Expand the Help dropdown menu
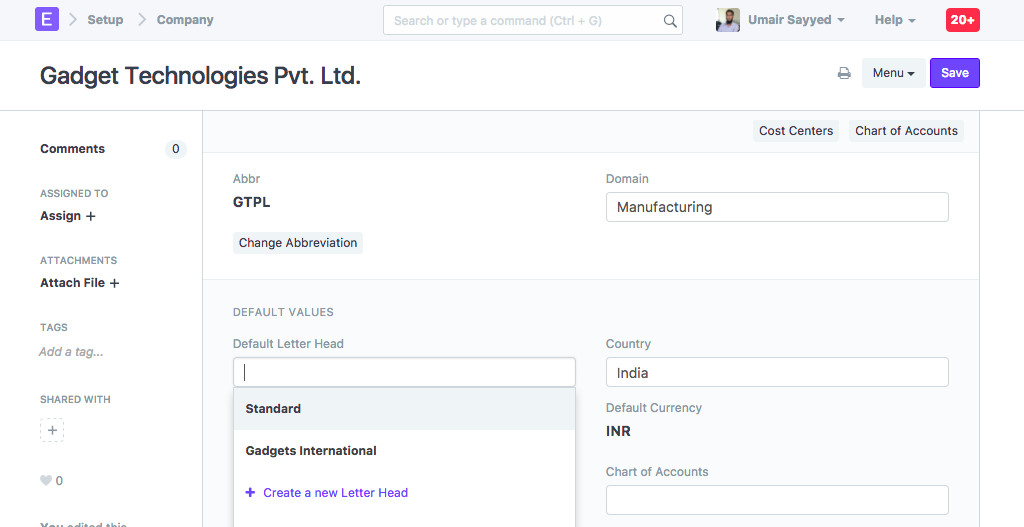The image size is (1024, 527). (895, 20)
